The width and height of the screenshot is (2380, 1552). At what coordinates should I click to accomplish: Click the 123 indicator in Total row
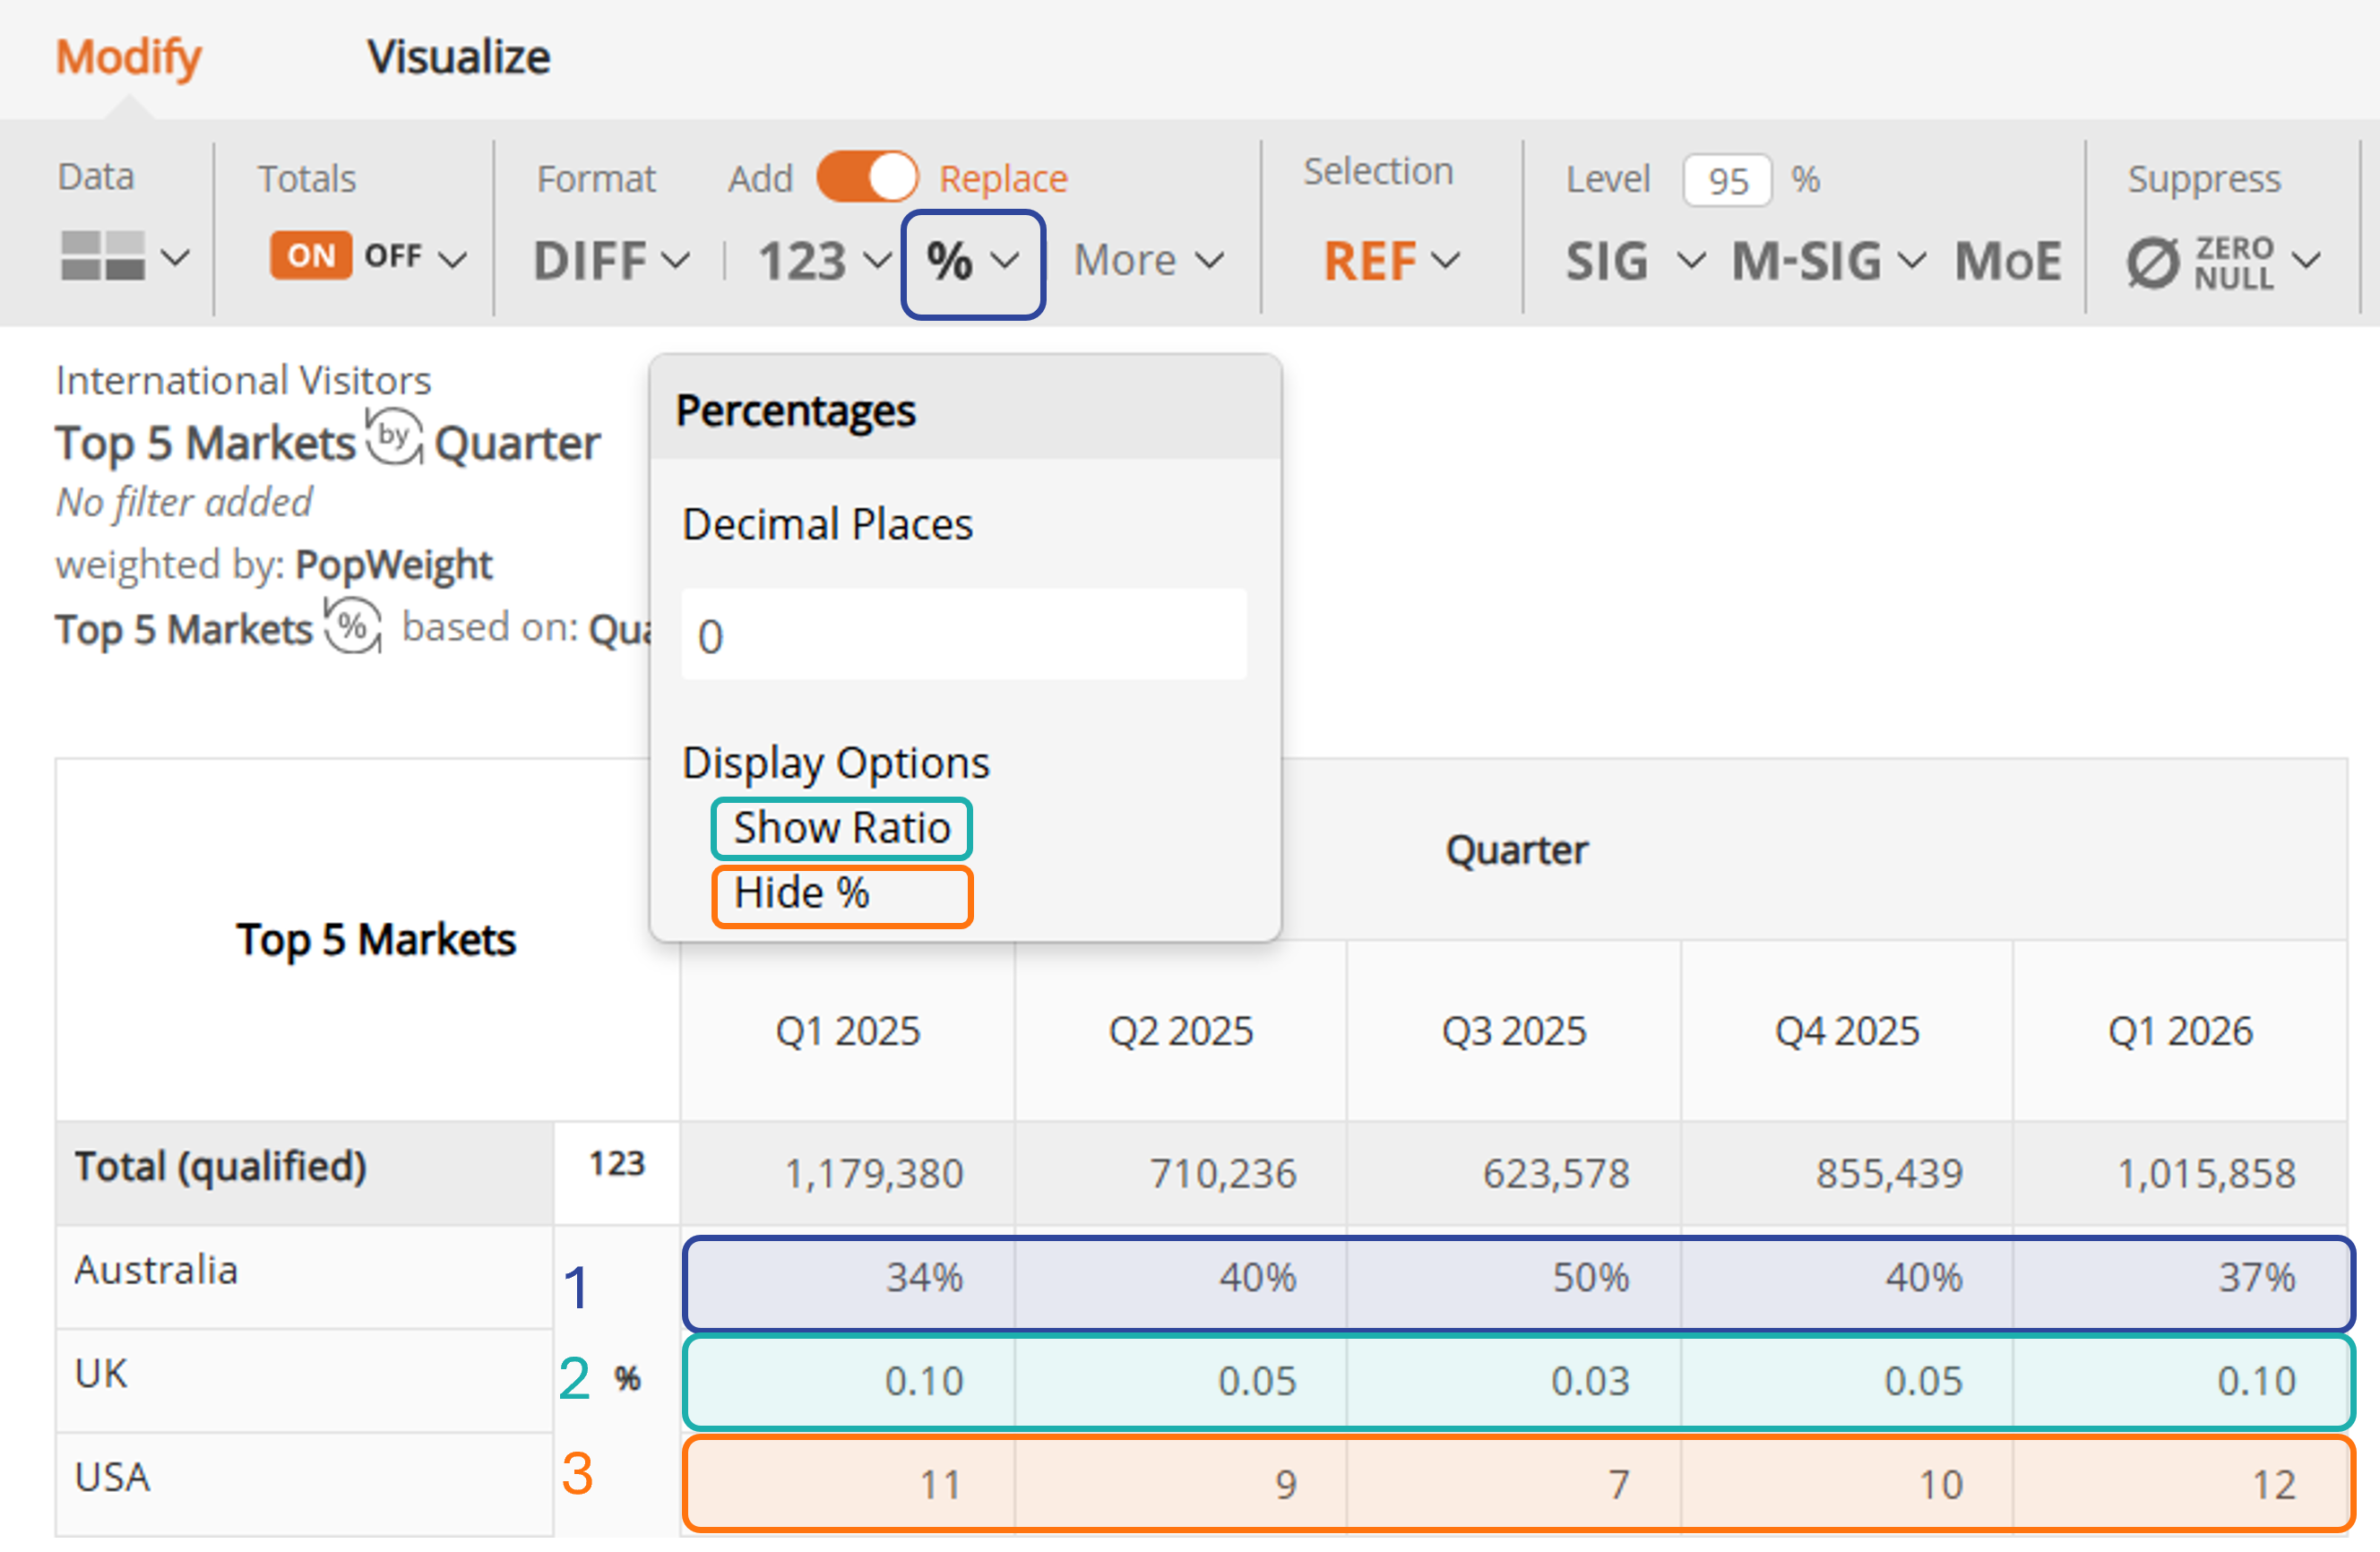point(616,1163)
